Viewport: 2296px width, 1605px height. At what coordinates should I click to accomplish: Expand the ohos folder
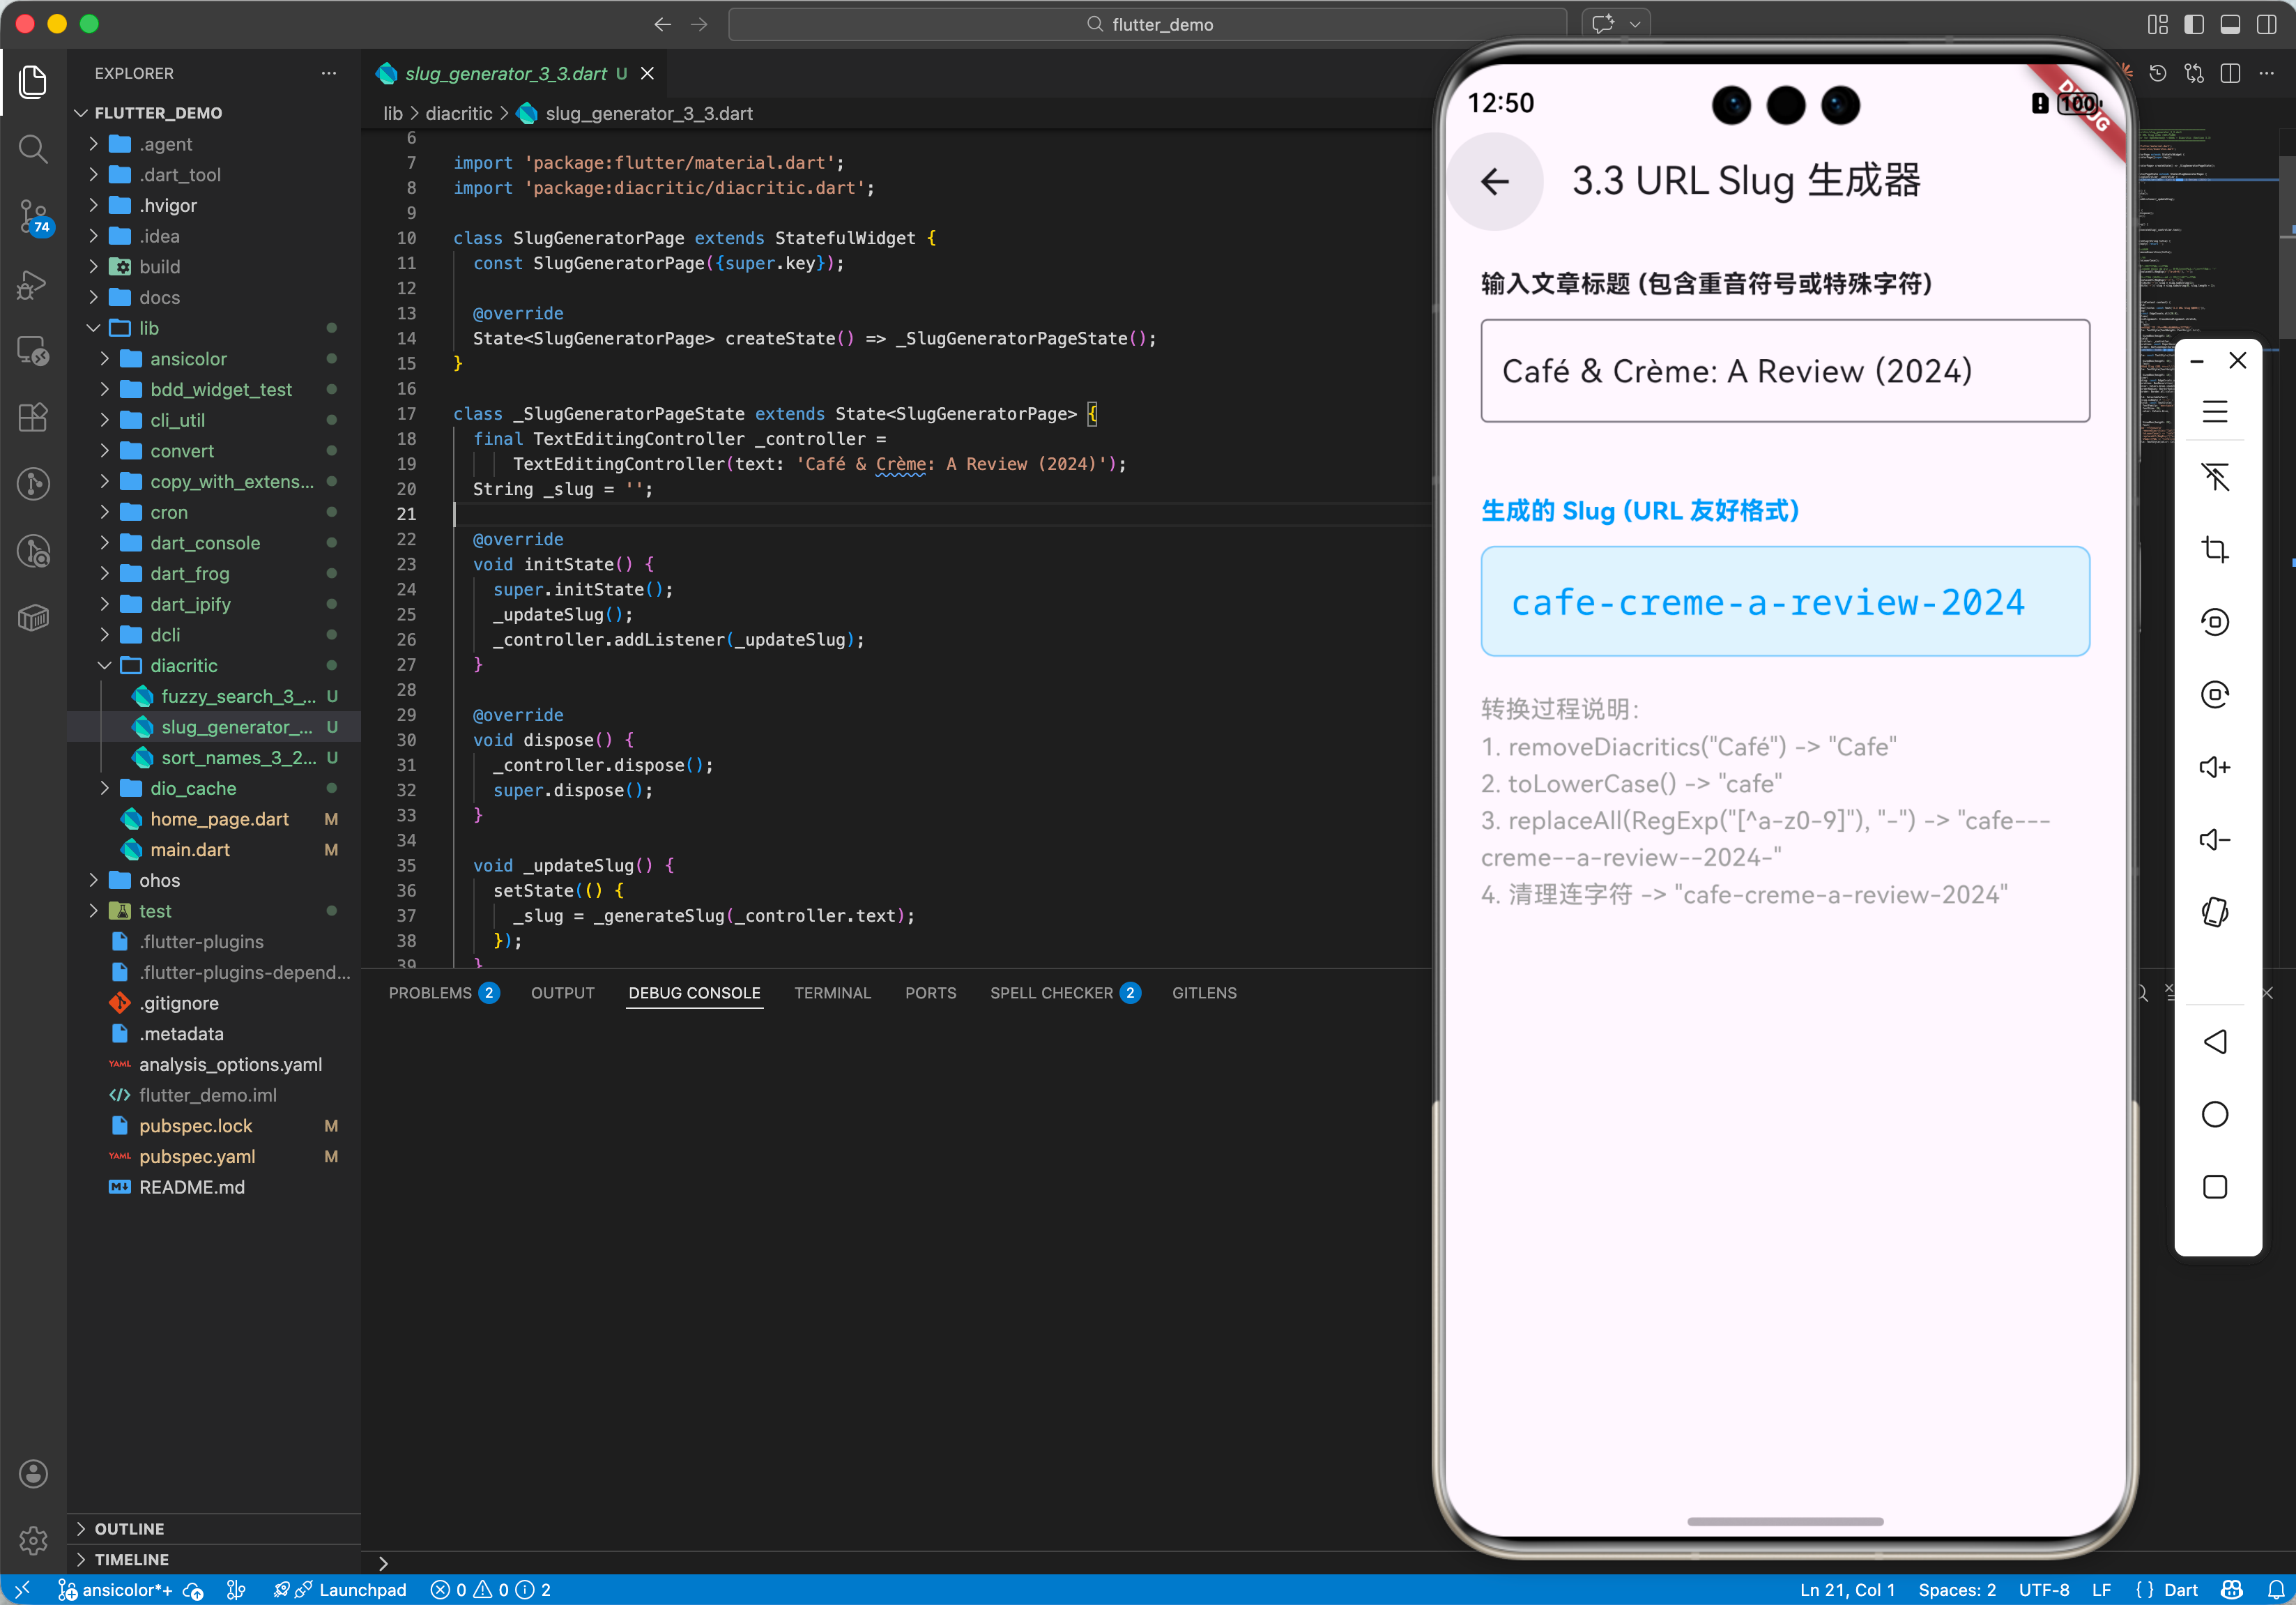pyautogui.click(x=158, y=880)
